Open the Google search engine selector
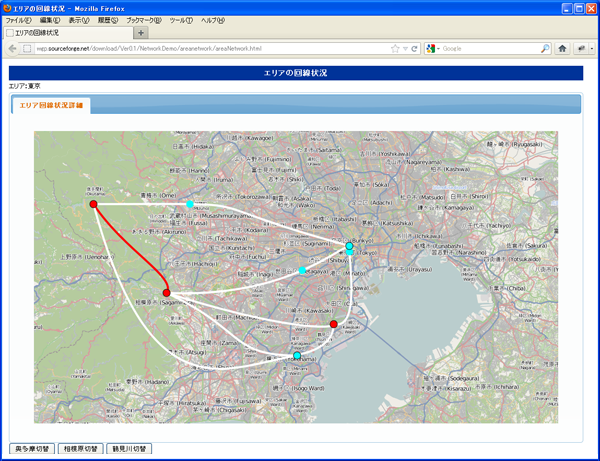This screenshot has width=600, height=461. (433, 49)
